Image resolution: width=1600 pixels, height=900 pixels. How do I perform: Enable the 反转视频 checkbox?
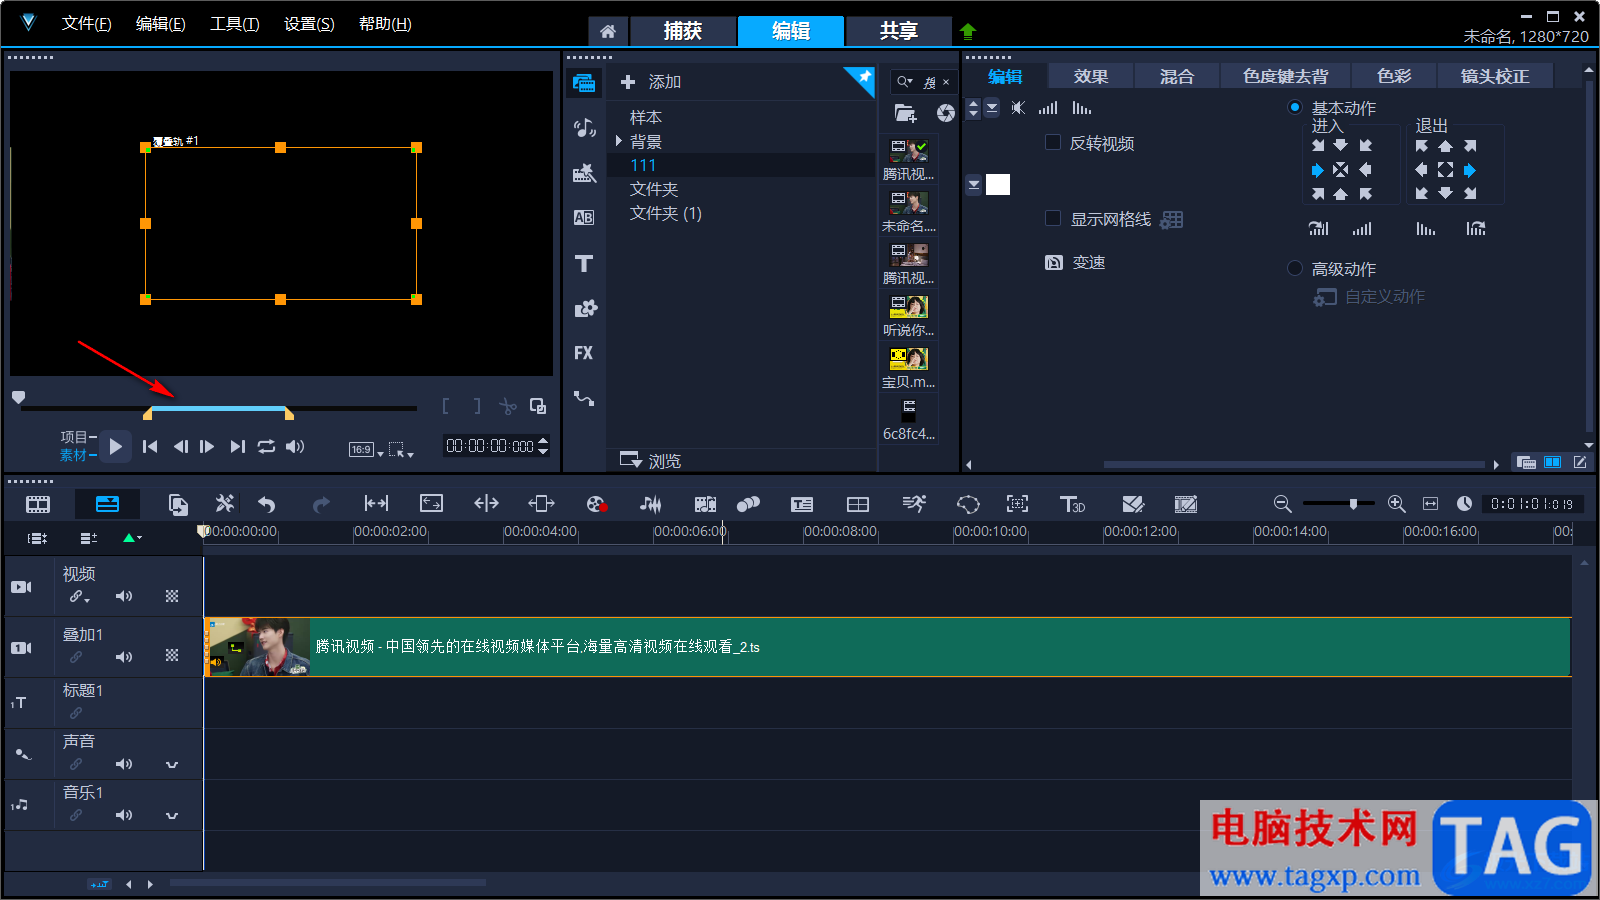[x=1053, y=143]
